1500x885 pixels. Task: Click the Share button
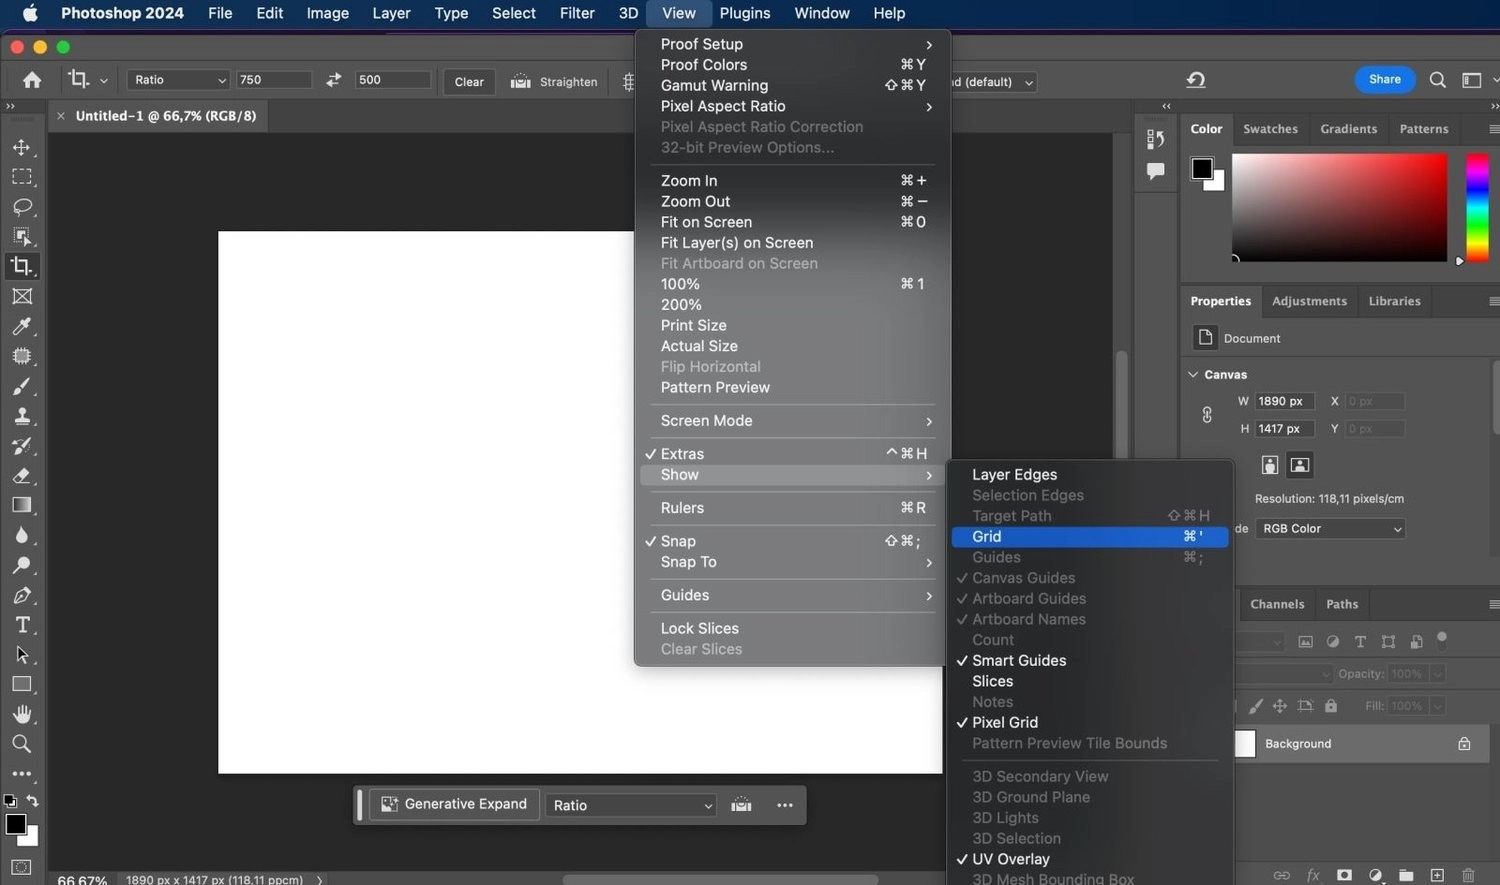1385,79
